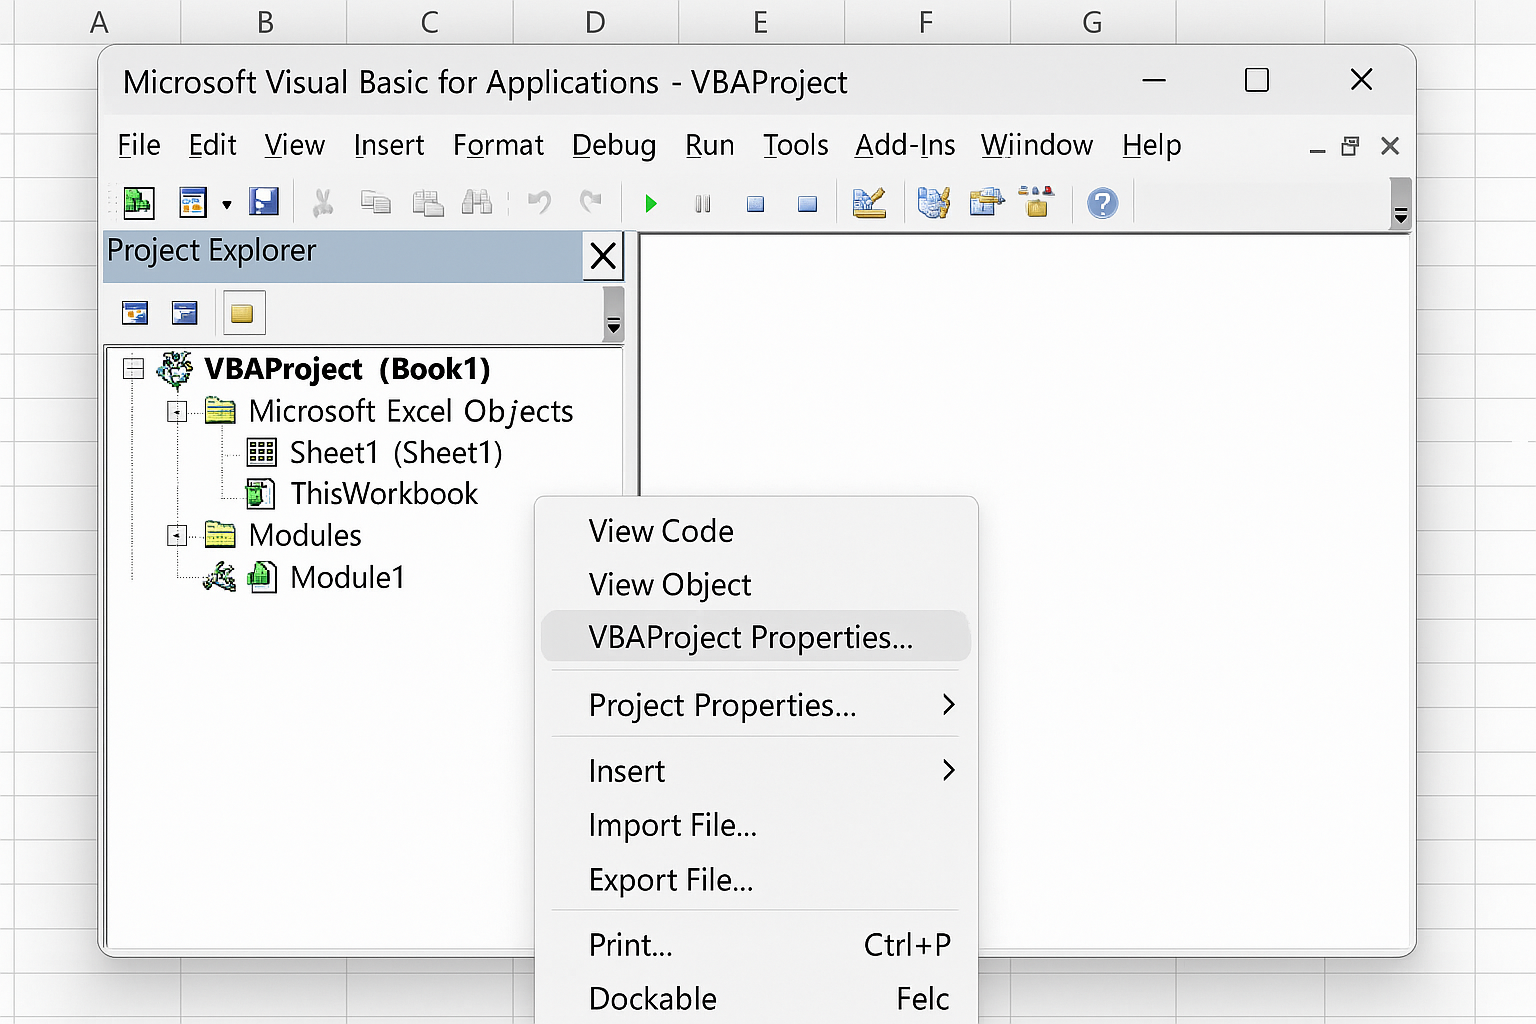
Task: Open the Run menu in the menu bar
Action: (x=710, y=145)
